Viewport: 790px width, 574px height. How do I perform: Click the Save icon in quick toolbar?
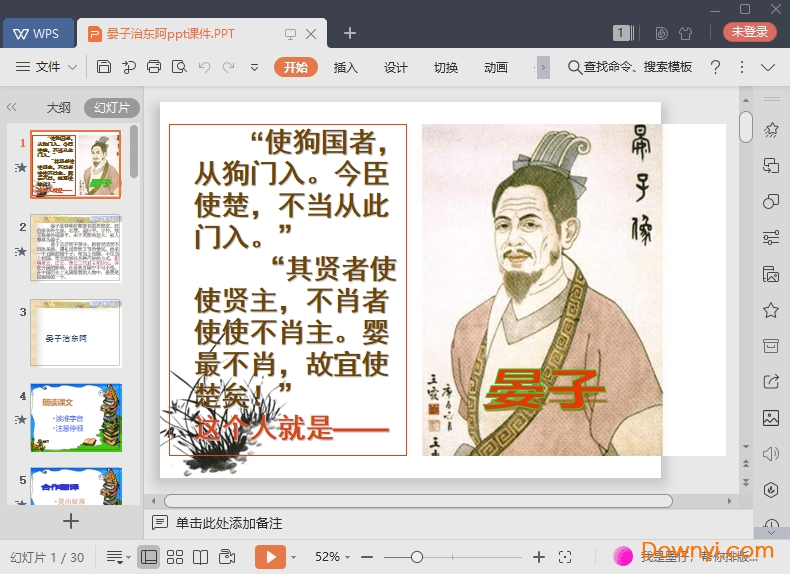tap(104, 67)
